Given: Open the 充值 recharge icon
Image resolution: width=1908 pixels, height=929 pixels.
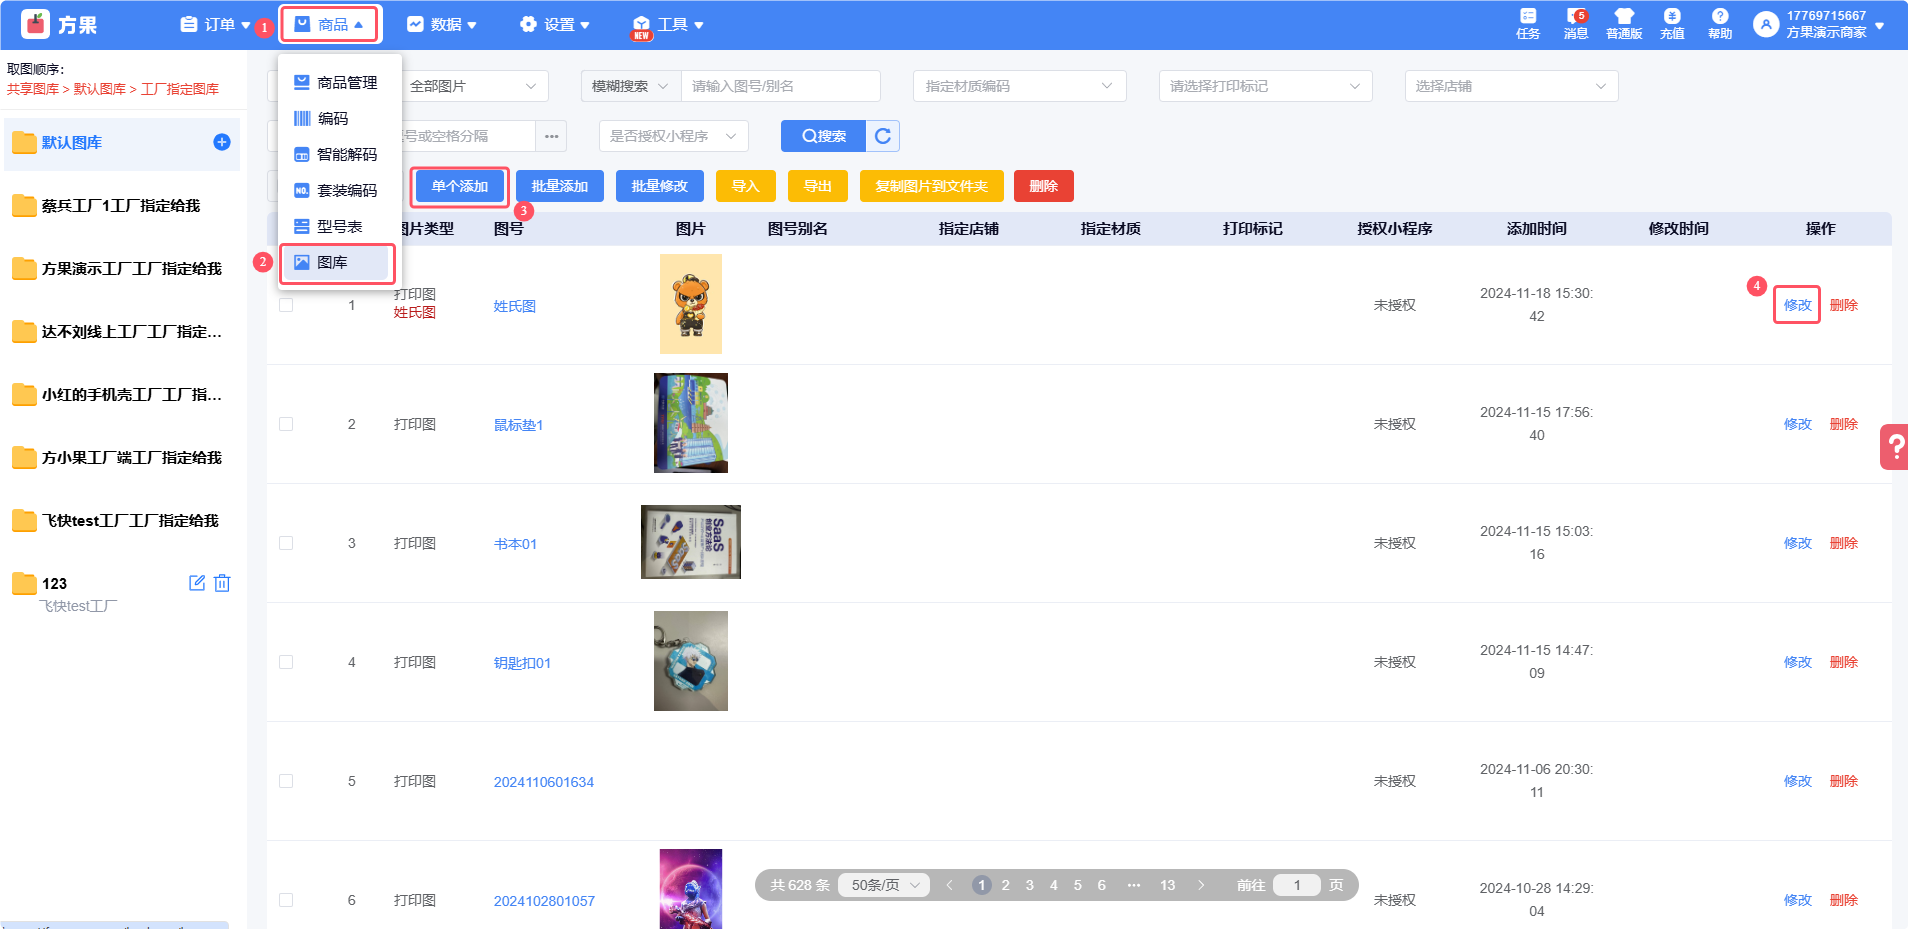Looking at the screenshot, I should point(1672,16).
